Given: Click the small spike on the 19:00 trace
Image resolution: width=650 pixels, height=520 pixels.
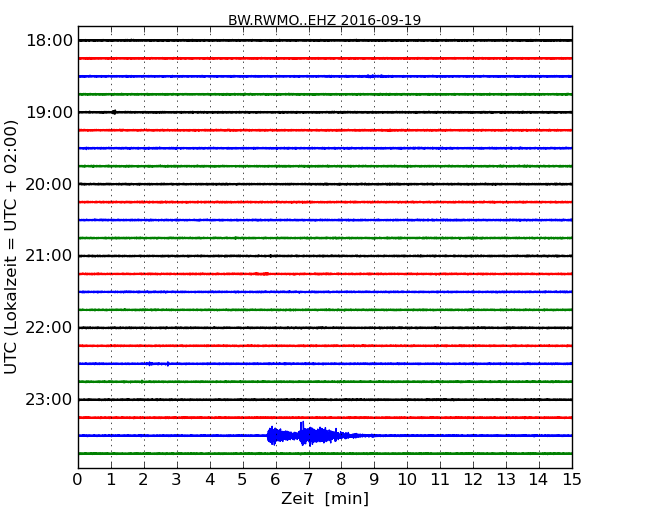Looking at the screenshot, I should click(114, 112).
